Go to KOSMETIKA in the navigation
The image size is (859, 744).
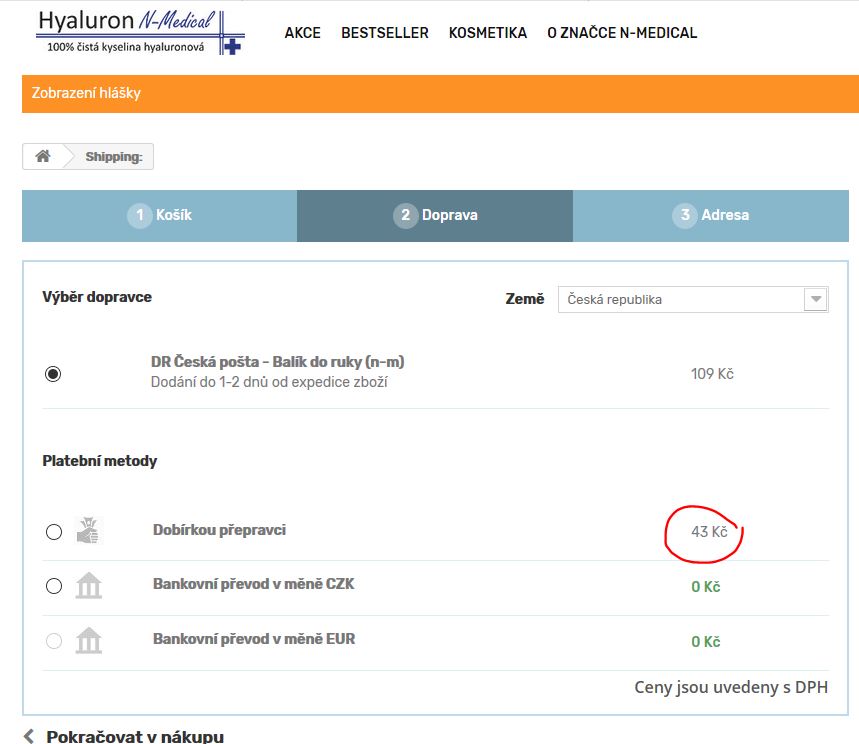(487, 33)
